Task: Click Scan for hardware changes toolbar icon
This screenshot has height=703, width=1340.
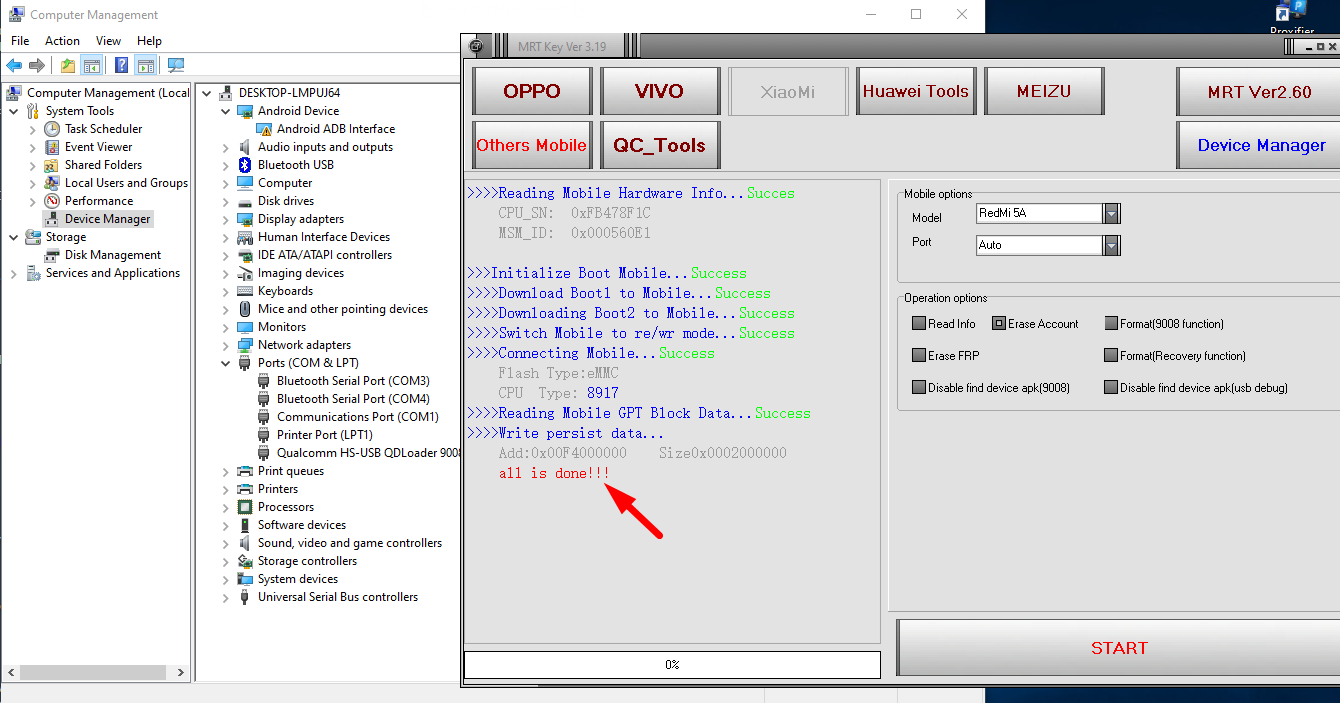Action: coord(176,66)
